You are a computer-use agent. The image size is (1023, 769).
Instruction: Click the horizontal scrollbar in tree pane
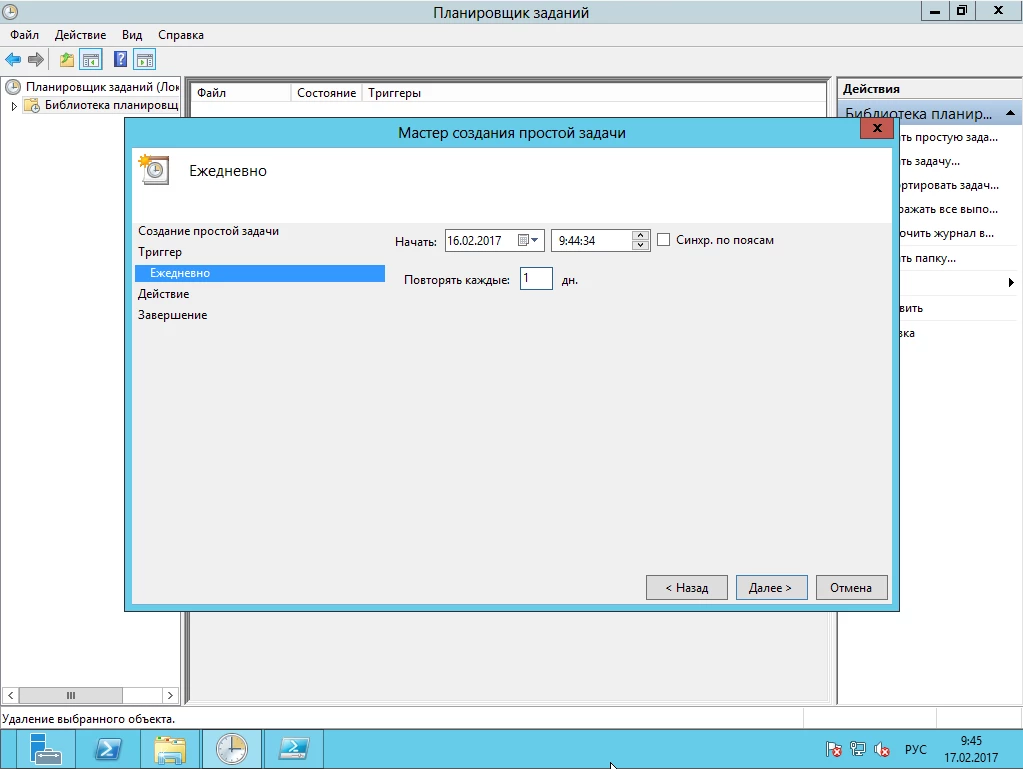pyautogui.click(x=70, y=695)
